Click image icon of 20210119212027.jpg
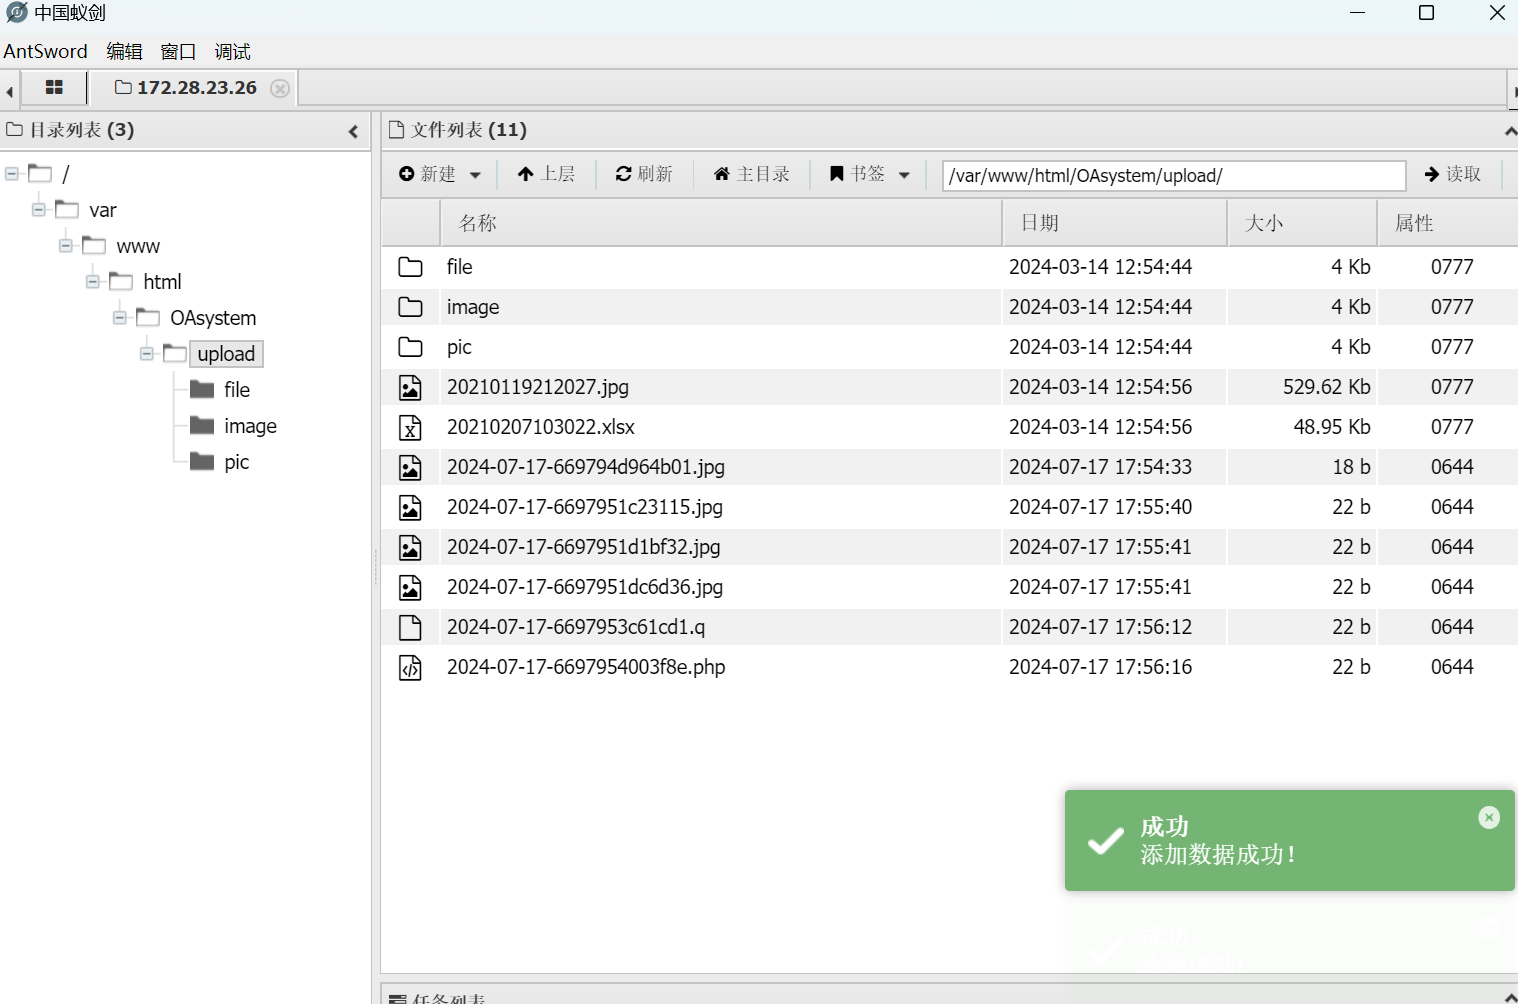1518x1004 pixels. tap(410, 387)
